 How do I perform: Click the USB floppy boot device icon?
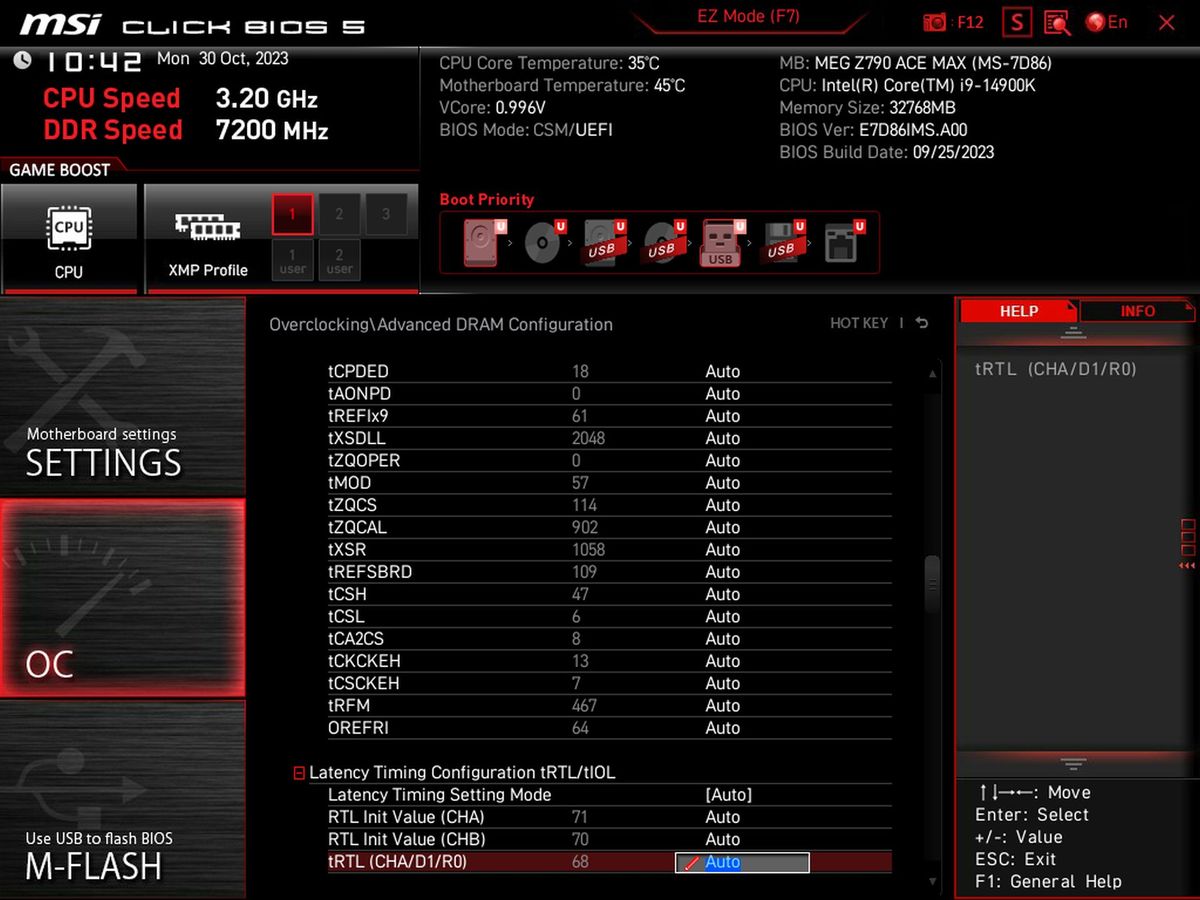tap(783, 243)
